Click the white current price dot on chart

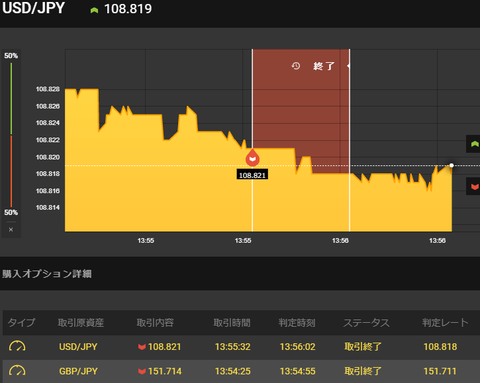click(x=451, y=165)
